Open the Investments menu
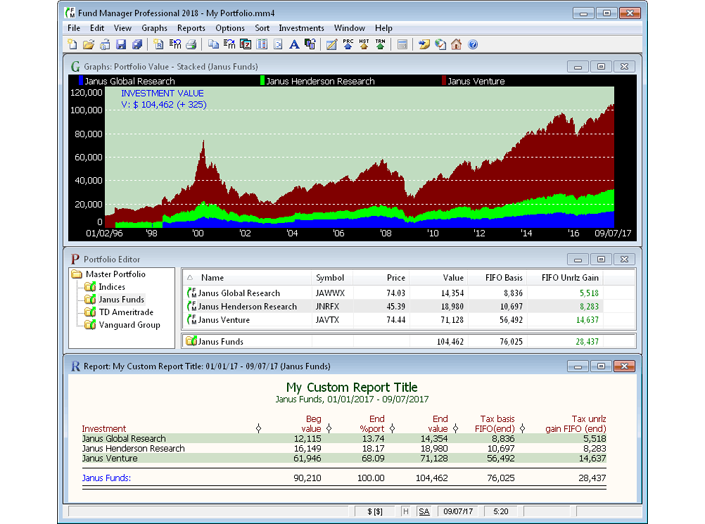 coord(301,28)
